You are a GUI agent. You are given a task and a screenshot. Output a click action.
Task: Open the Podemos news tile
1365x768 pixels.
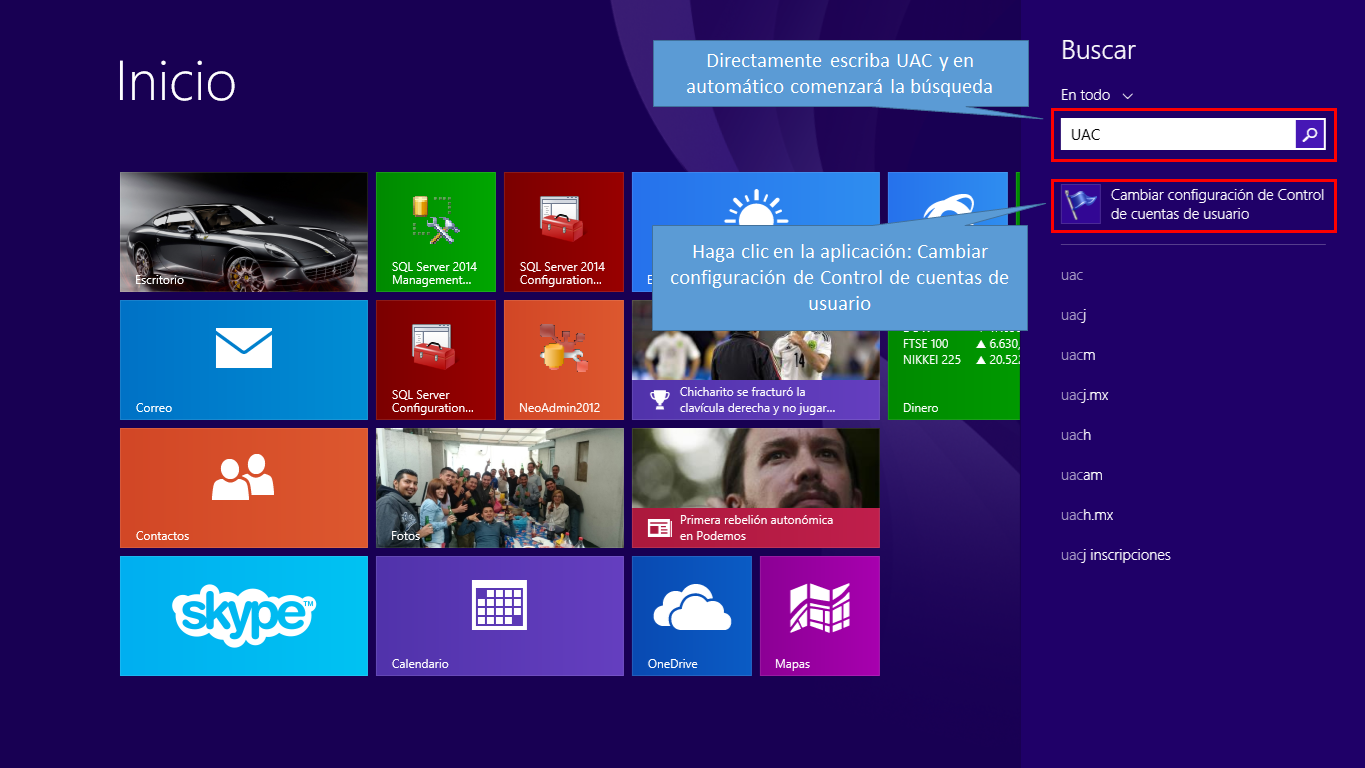point(756,488)
